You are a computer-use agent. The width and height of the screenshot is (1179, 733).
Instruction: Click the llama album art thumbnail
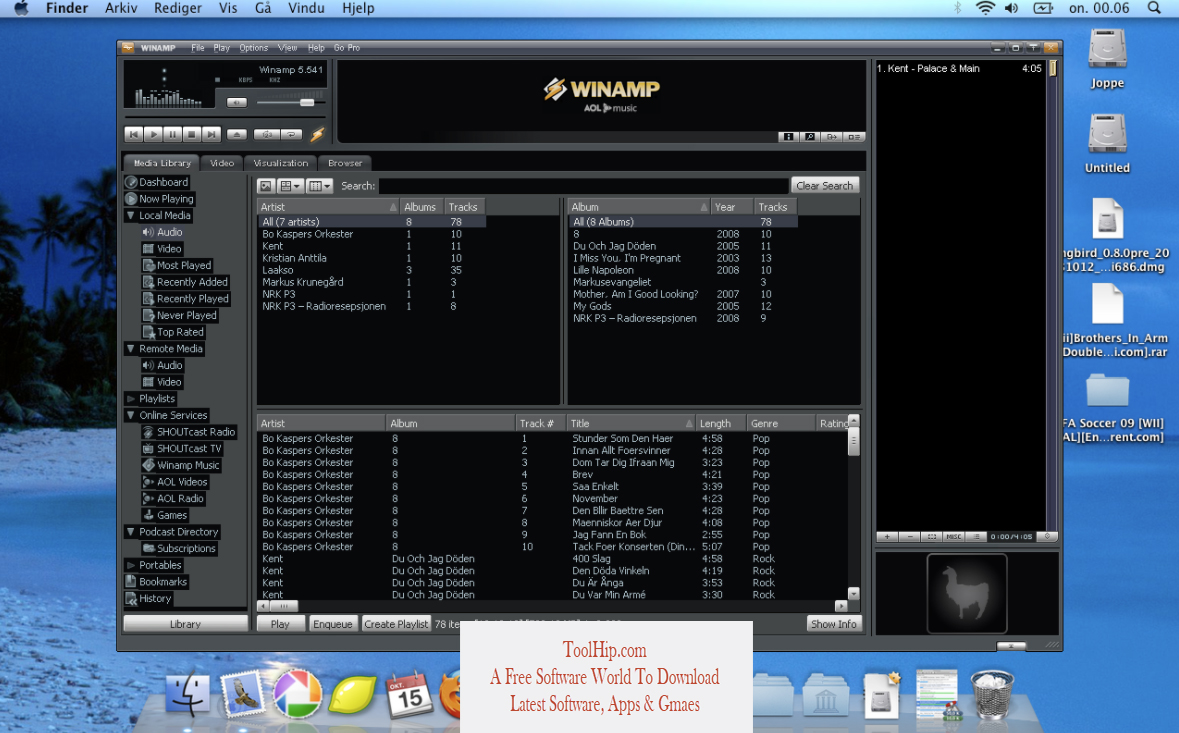(x=967, y=594)
